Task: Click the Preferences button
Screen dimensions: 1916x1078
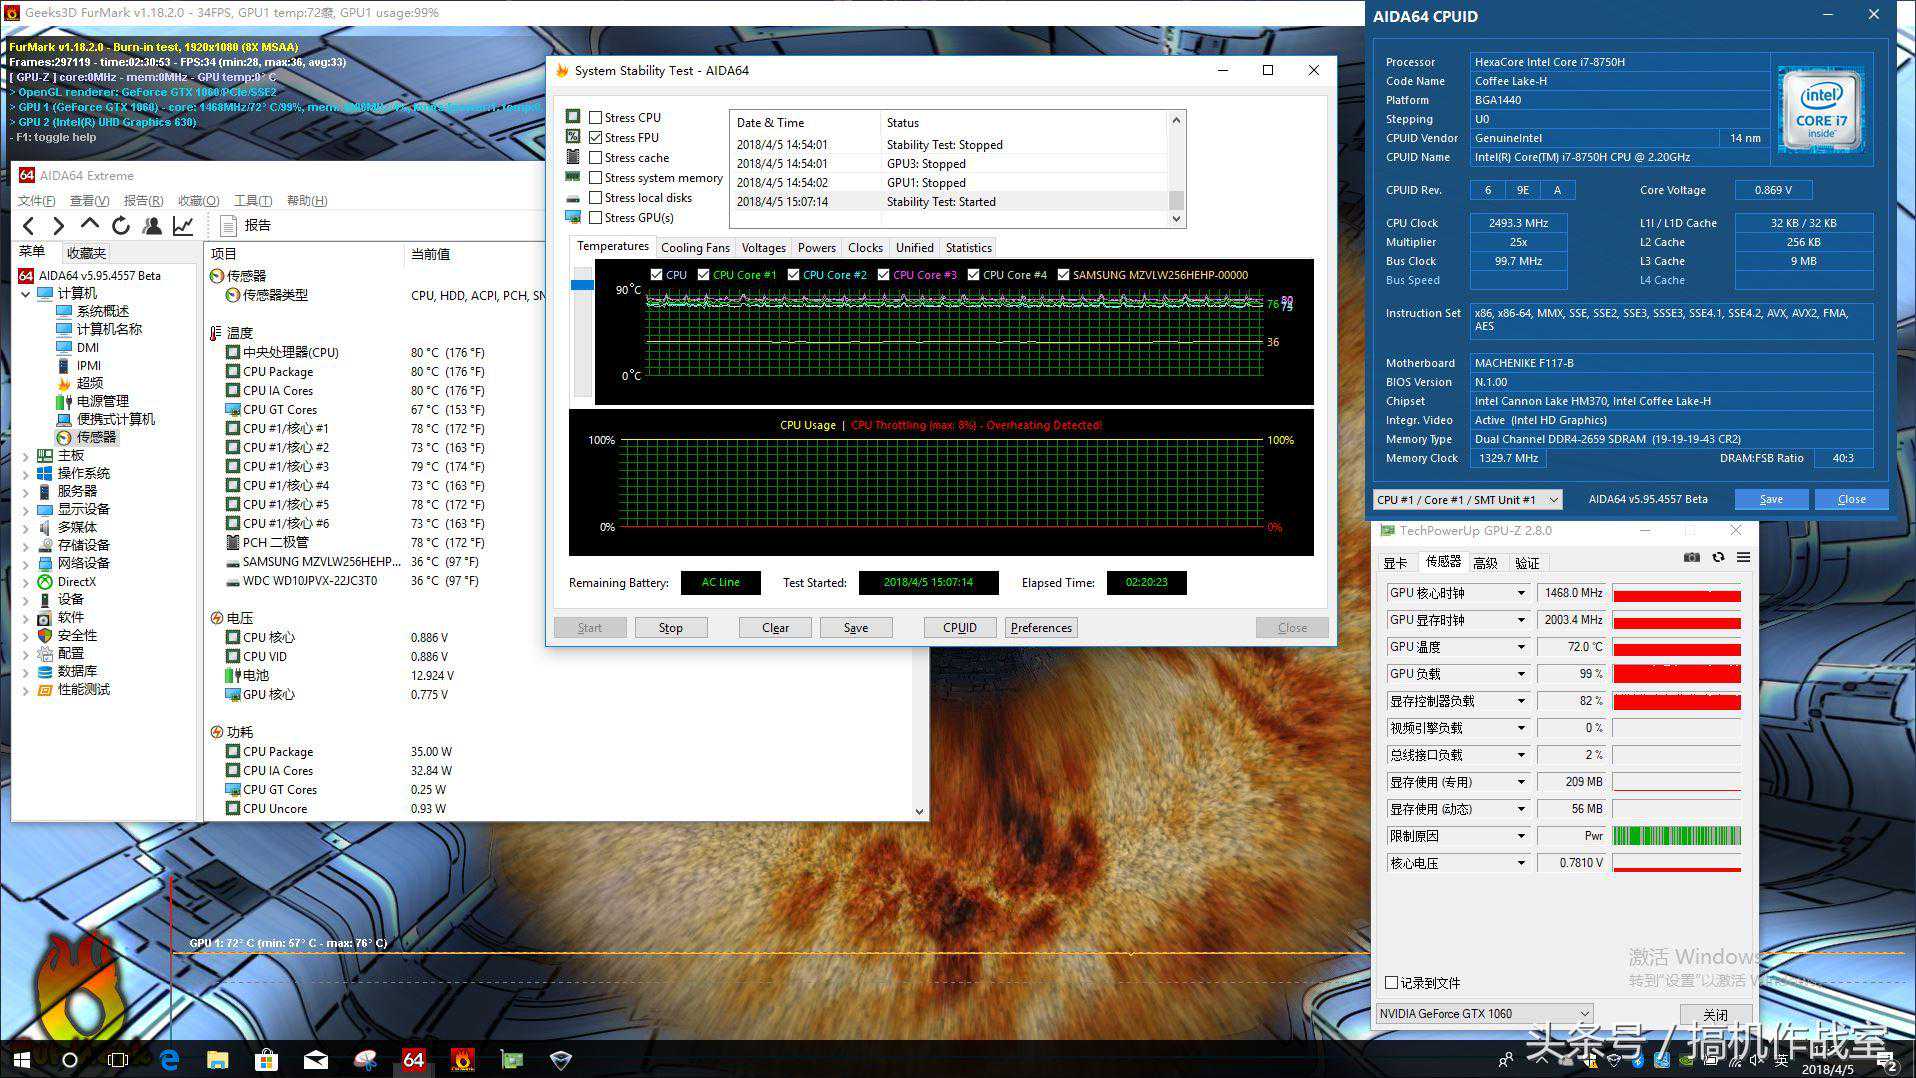Action: [1041, 628]
